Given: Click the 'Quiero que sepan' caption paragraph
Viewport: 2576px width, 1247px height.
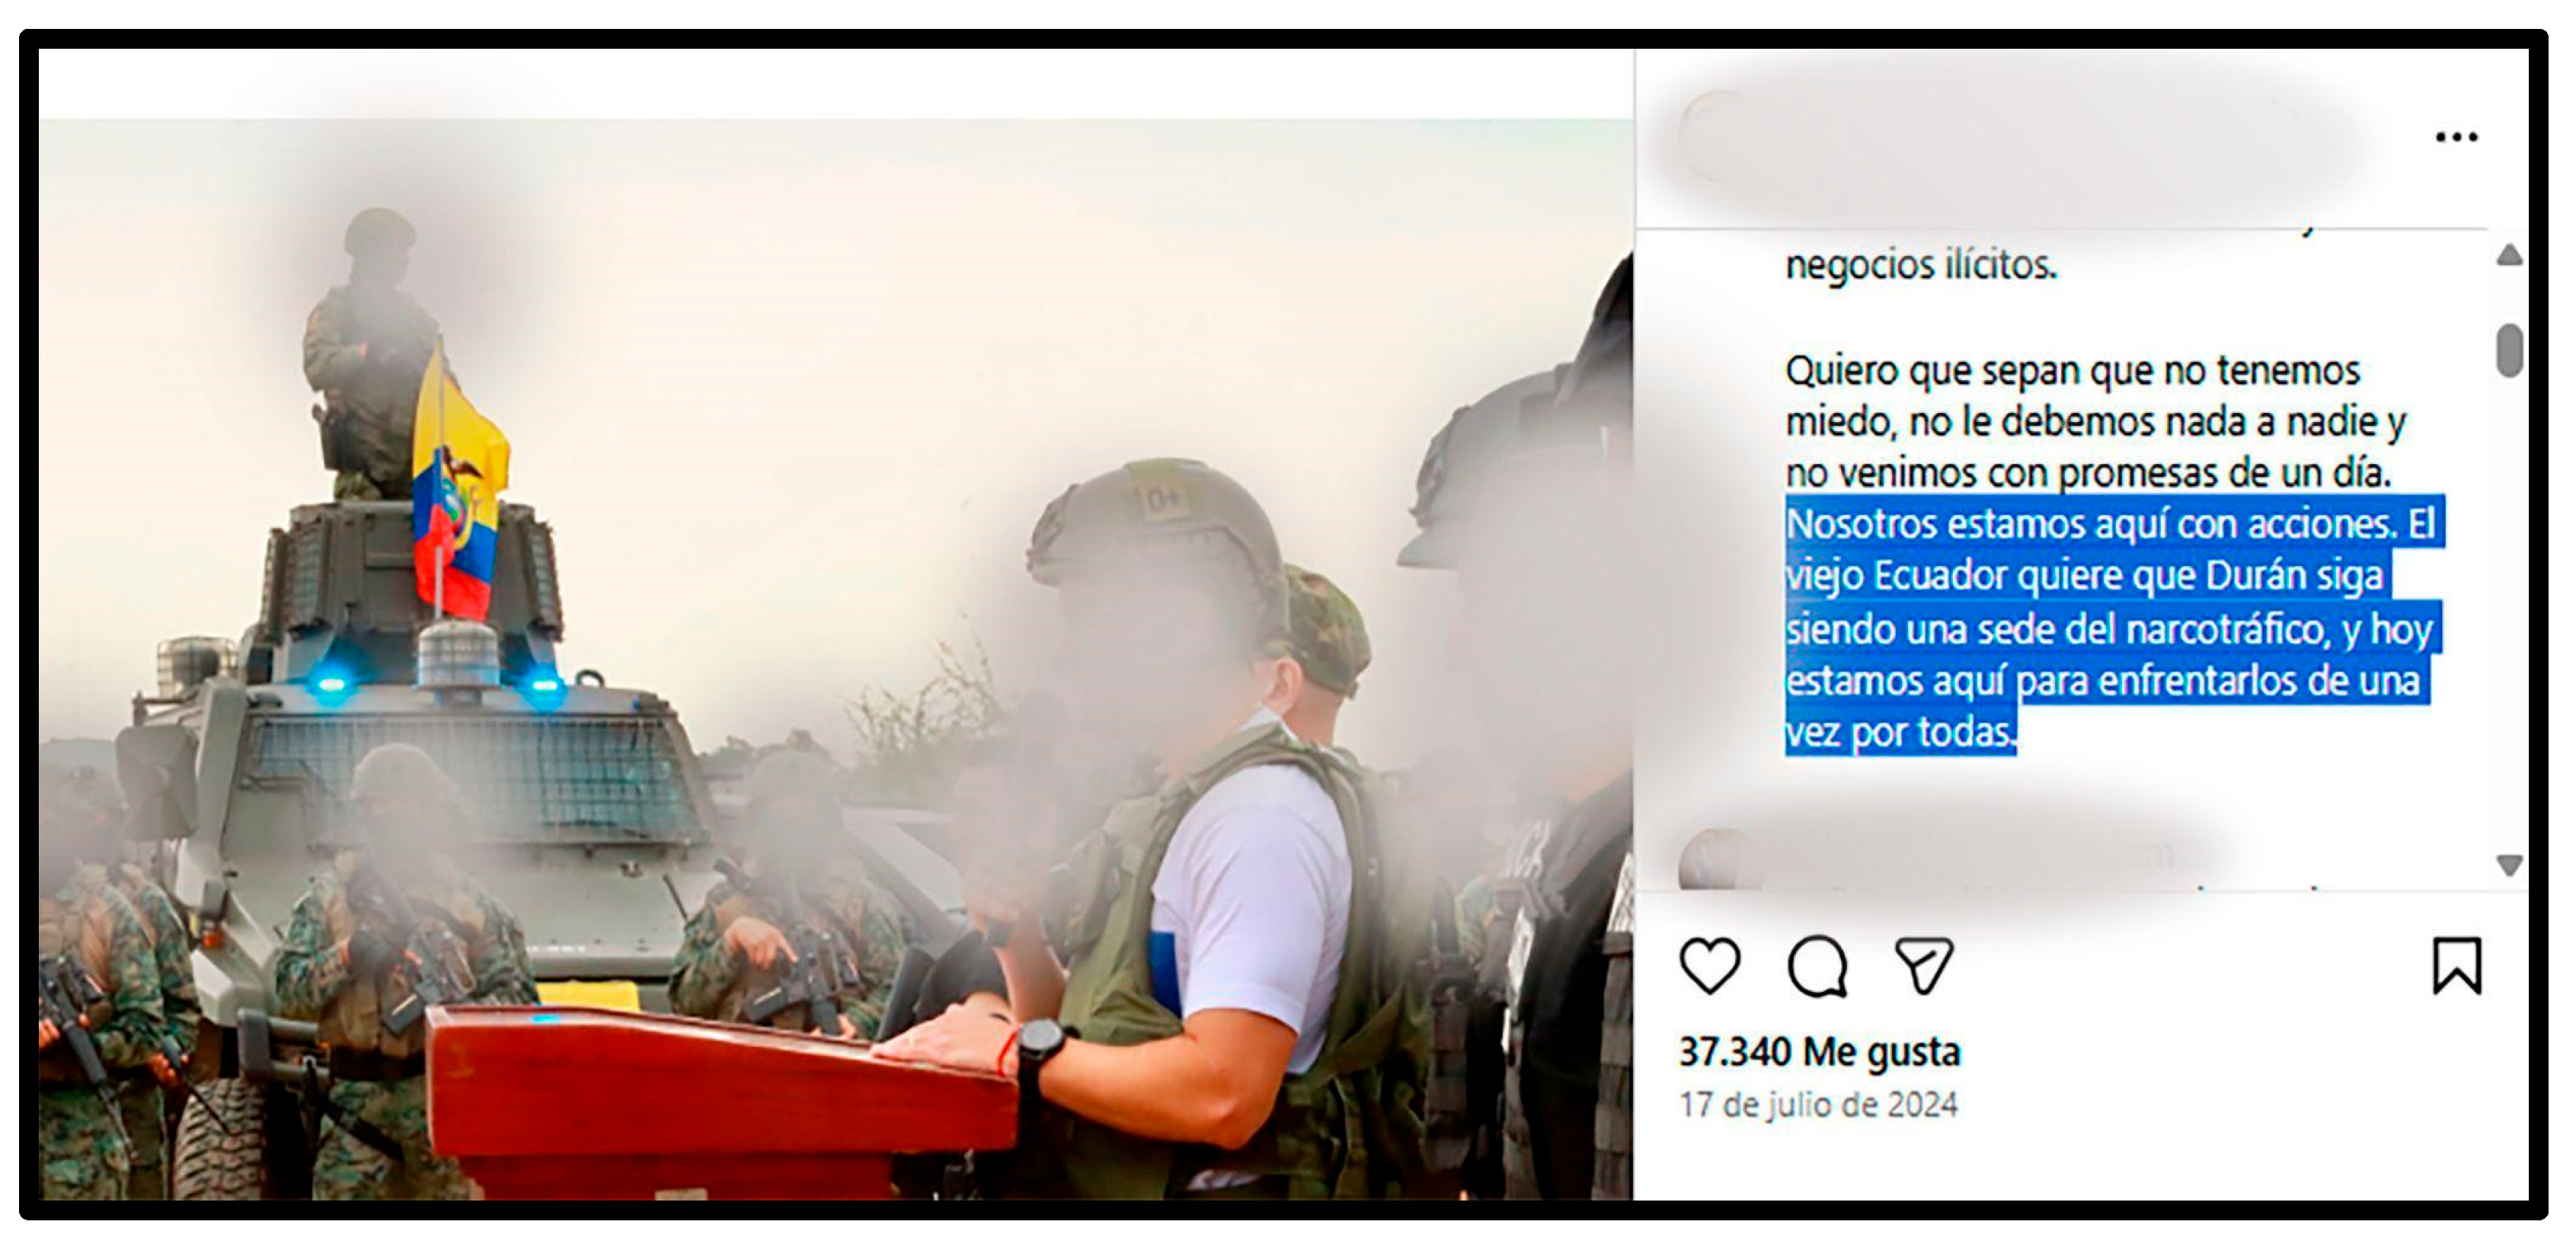Looking at the screenshot, I should click(x=2095, y=421).
